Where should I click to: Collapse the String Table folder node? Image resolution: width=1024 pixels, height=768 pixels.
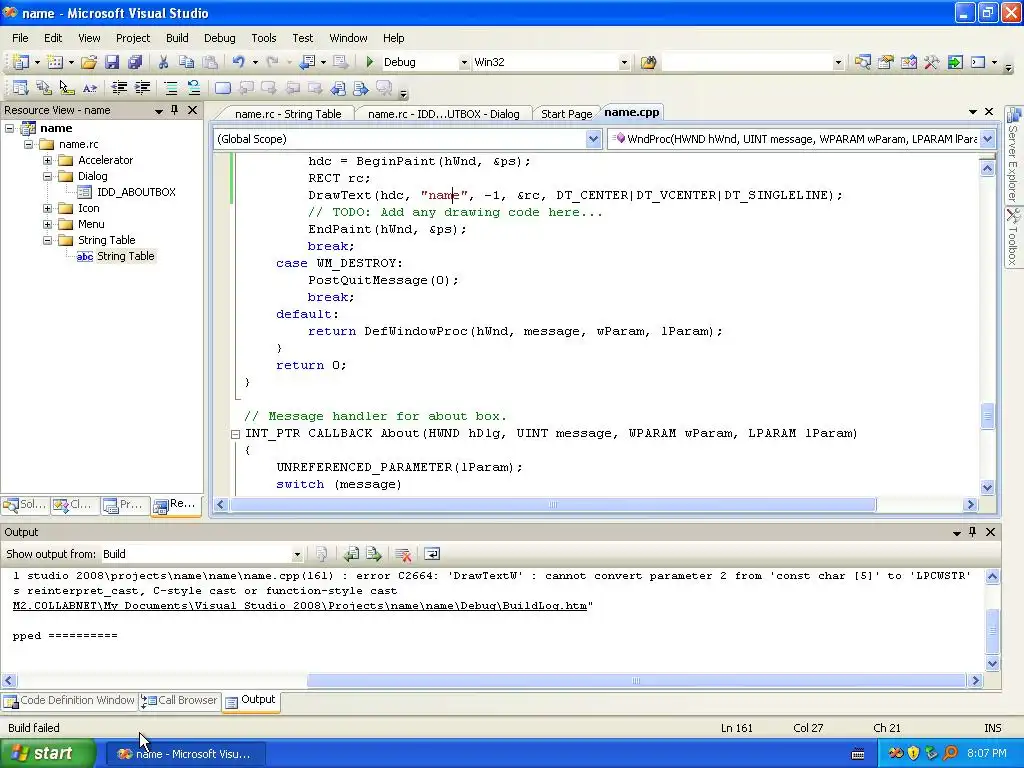tap(47, 240)
